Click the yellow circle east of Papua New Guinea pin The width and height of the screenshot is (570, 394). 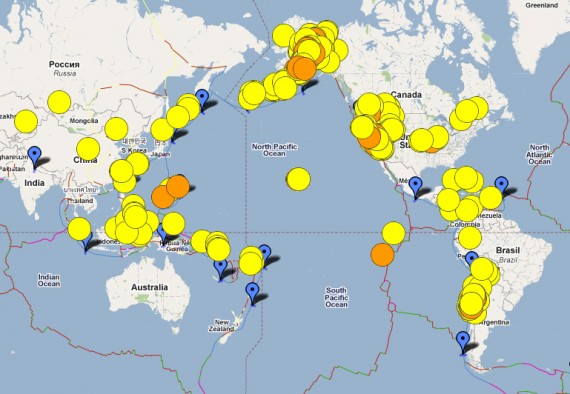[173, 224]
